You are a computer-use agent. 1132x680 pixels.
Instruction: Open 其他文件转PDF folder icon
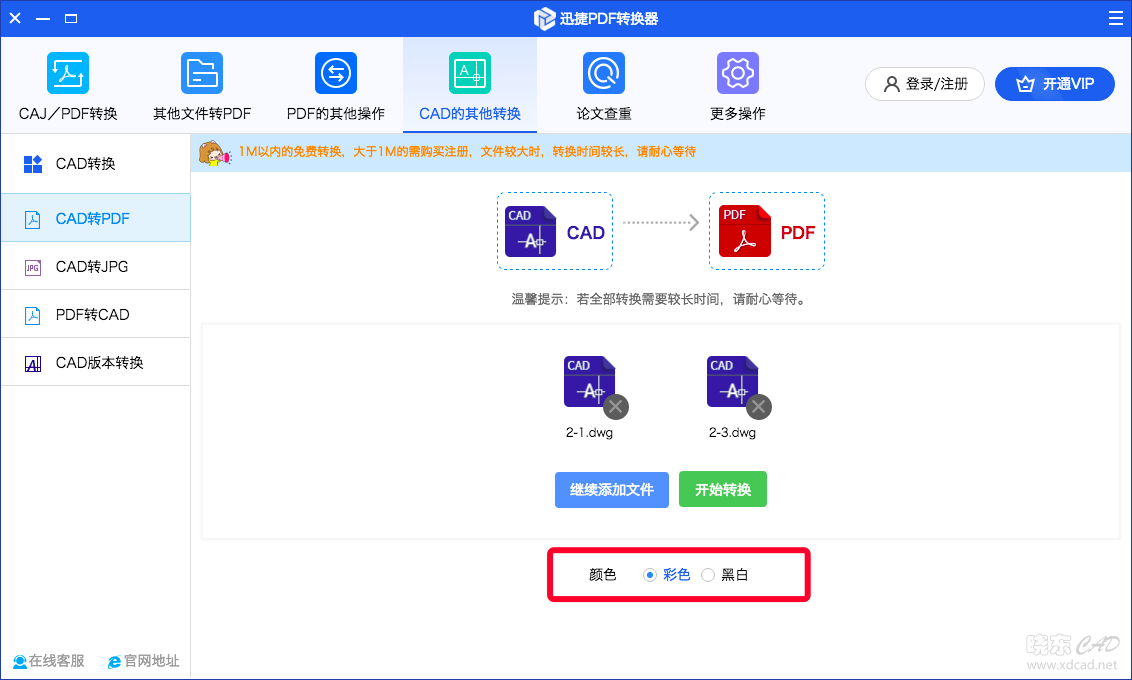(201, 73)
